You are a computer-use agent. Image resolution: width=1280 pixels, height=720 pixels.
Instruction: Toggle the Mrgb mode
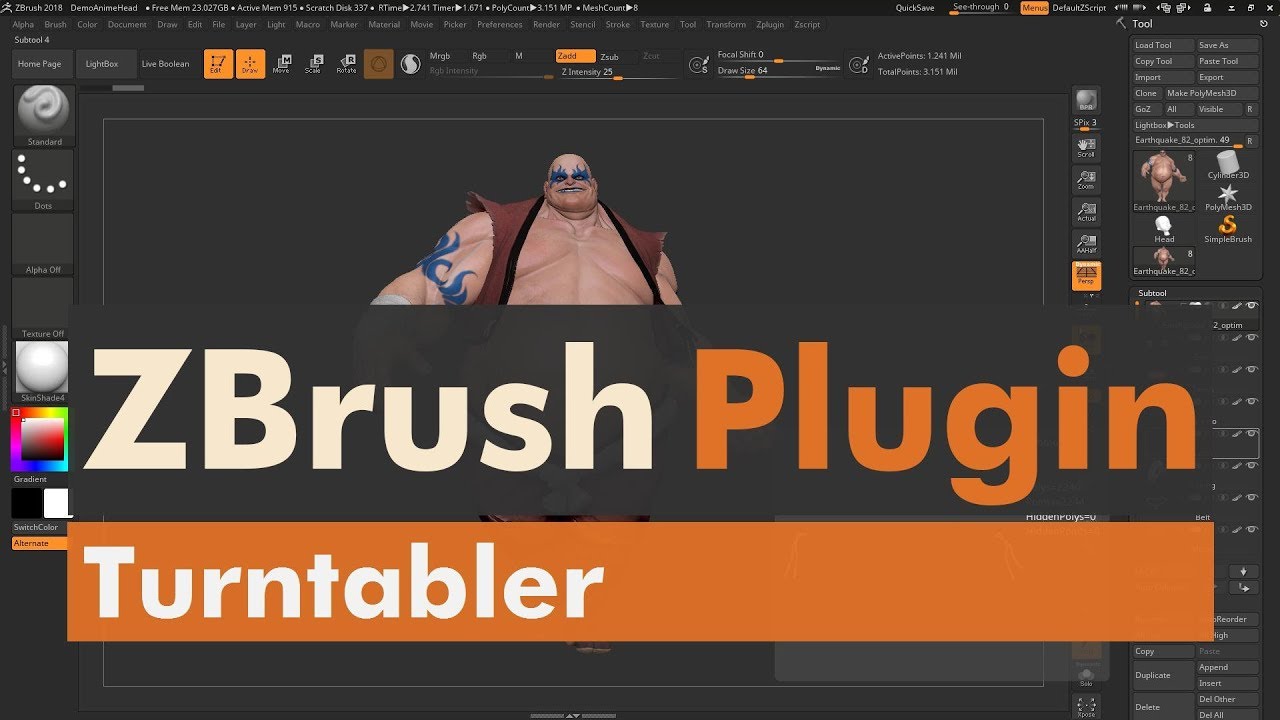[x=440, y=56]
